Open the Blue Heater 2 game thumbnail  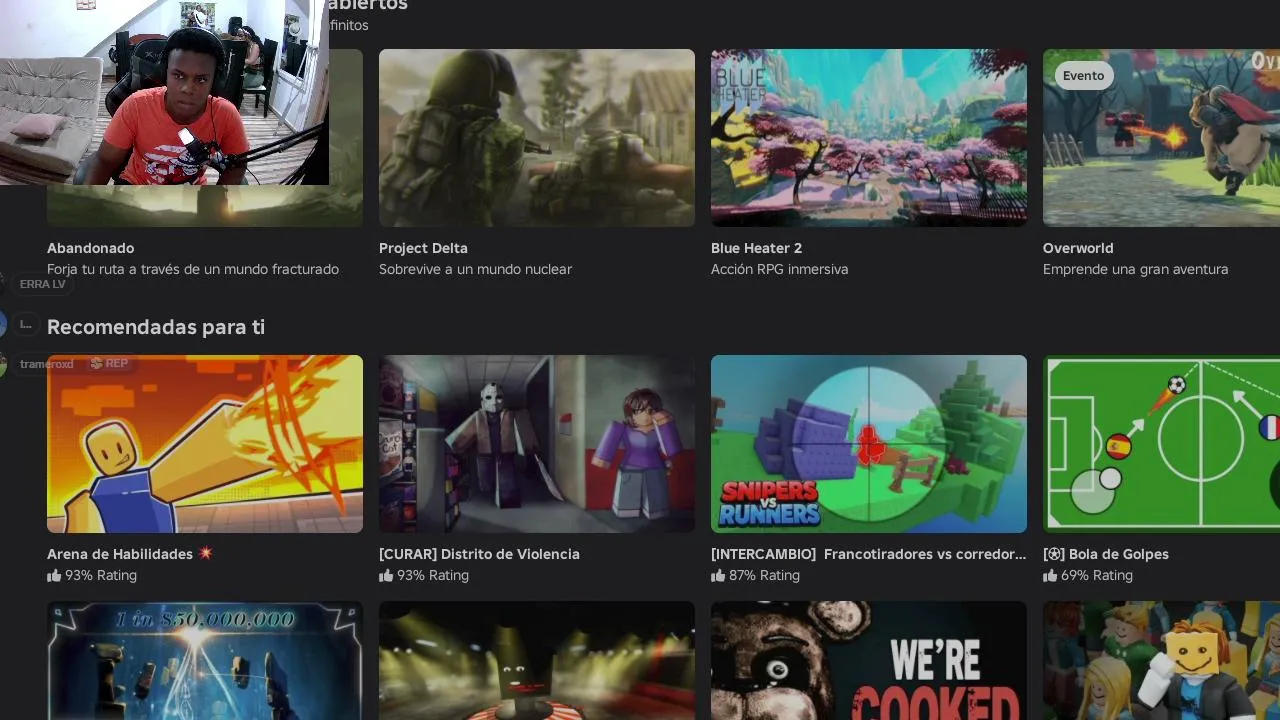(869, 138)
